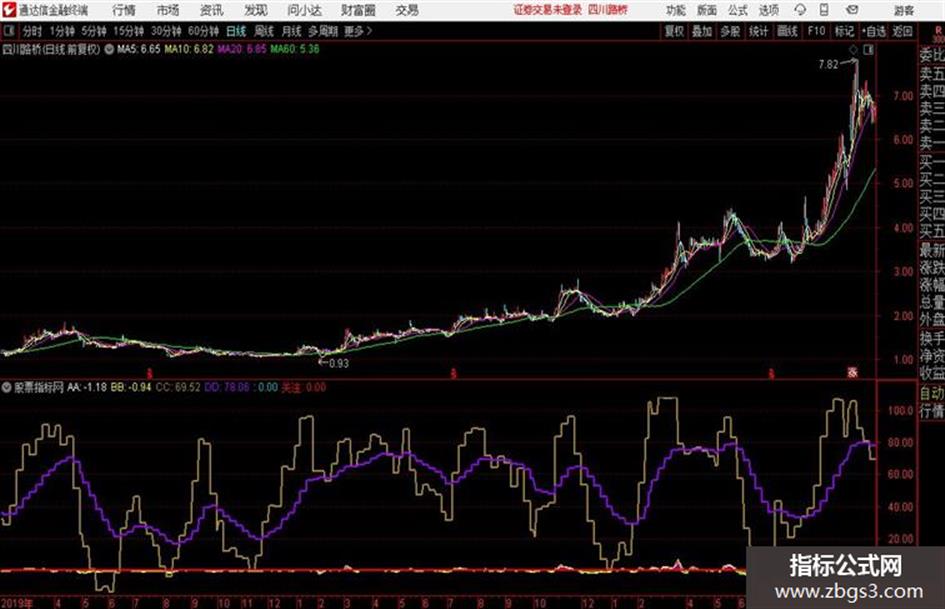Click the CC: 69.52 indicator value

pos(178,387)
